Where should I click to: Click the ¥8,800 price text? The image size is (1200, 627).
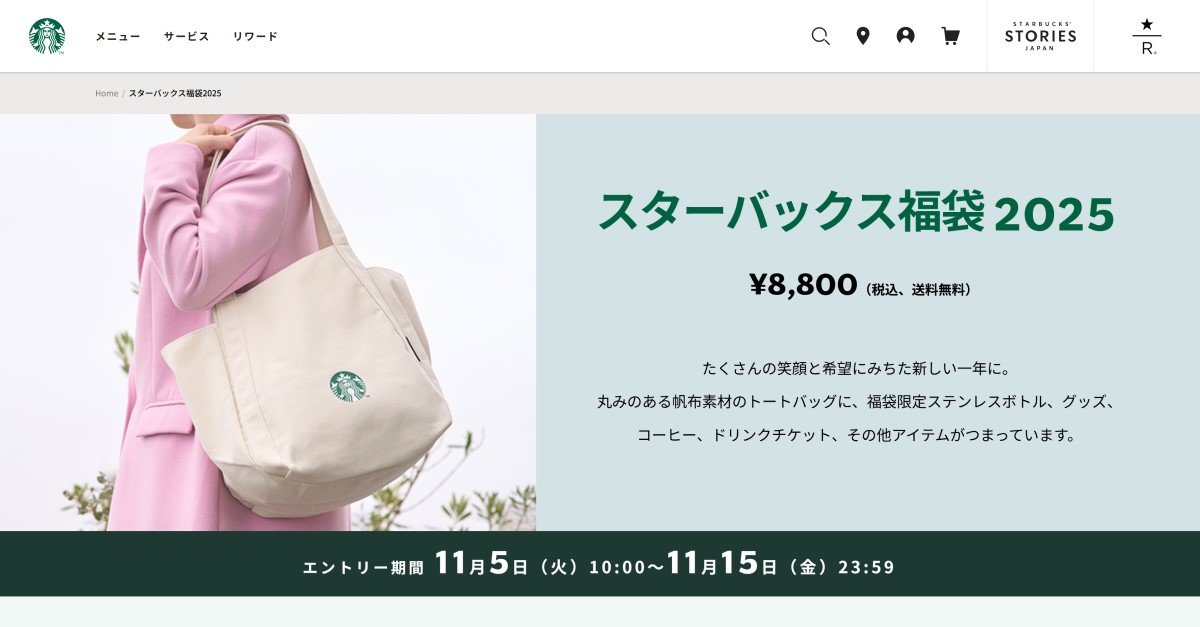(803, 285)
